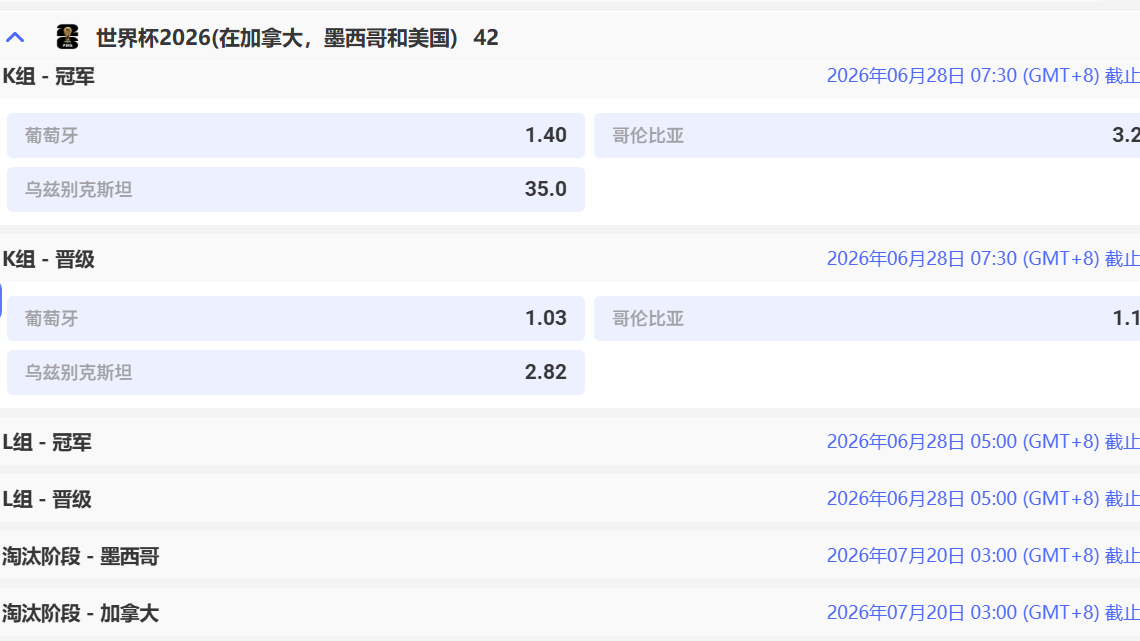The height and width of the screenshot is (641, 1140).
Task: Select 哥伦比亚 odds in K组 冠军
Action: (866, 135)
